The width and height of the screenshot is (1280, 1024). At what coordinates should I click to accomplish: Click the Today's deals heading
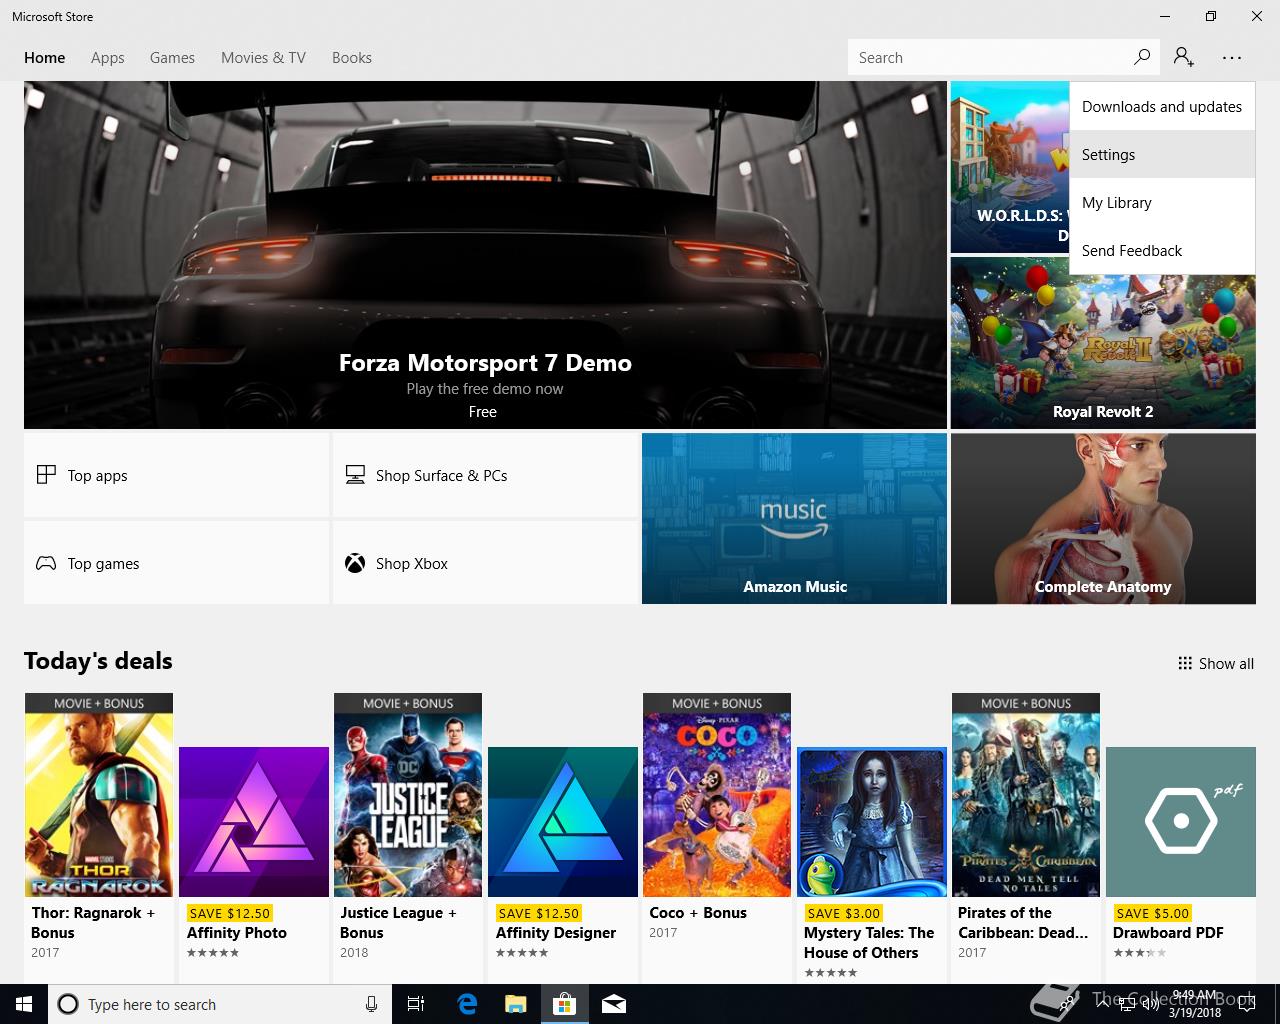coord(98,661)
